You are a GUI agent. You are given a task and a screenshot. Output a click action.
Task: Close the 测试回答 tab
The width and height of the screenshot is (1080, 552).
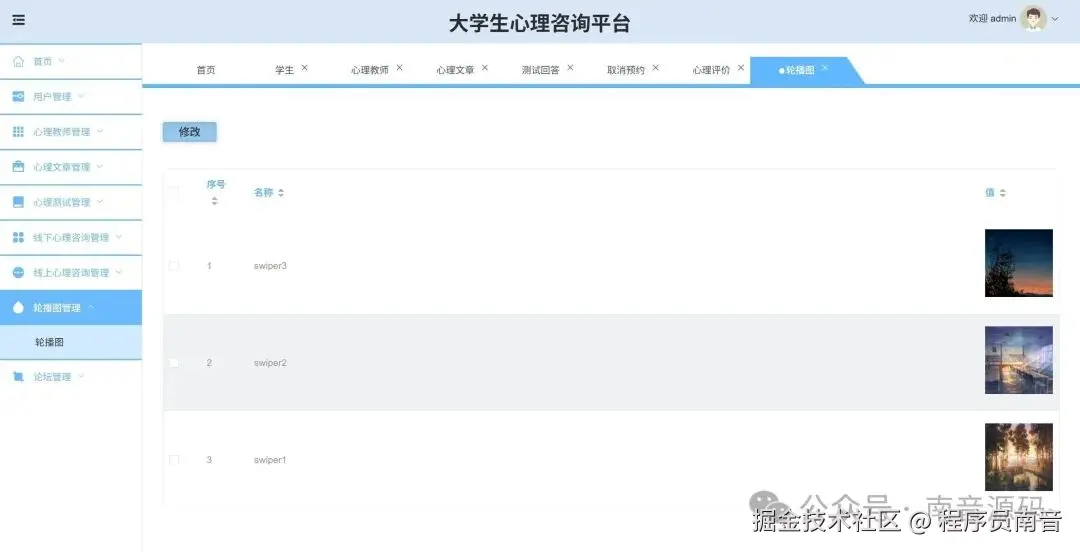coord(570,68)
